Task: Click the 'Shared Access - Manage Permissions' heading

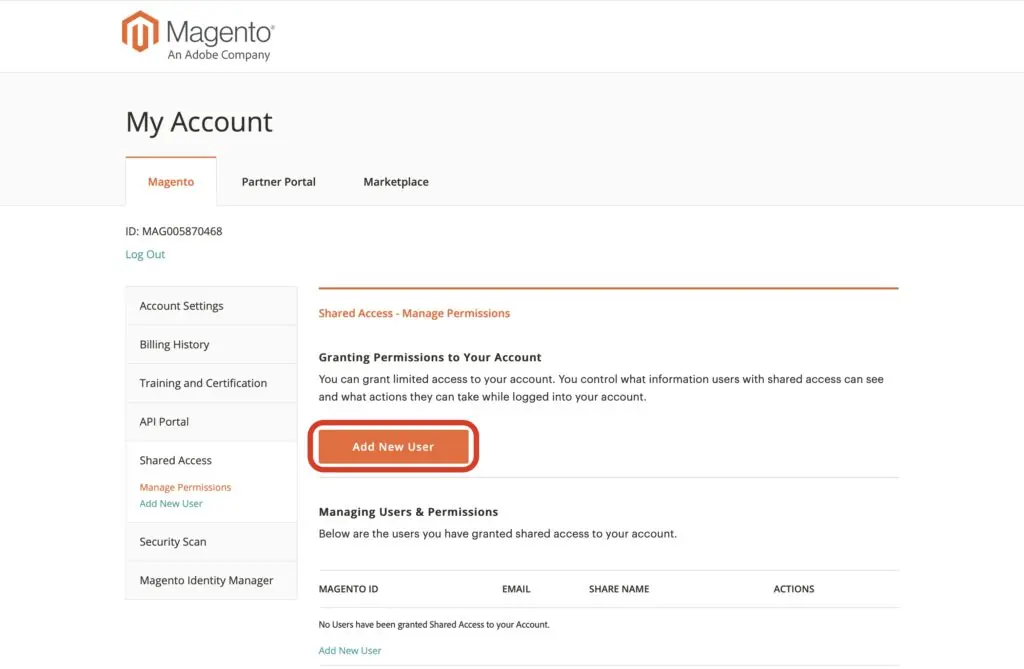Action: coord(414,313)
